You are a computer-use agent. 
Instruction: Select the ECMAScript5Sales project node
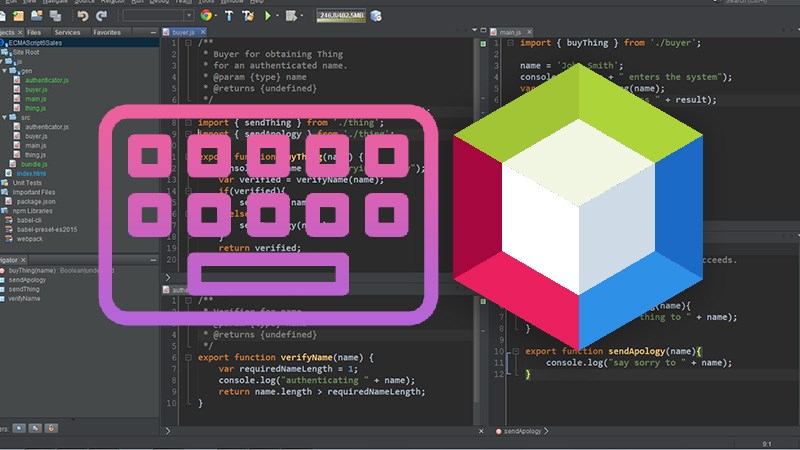(x=35, y=43)
